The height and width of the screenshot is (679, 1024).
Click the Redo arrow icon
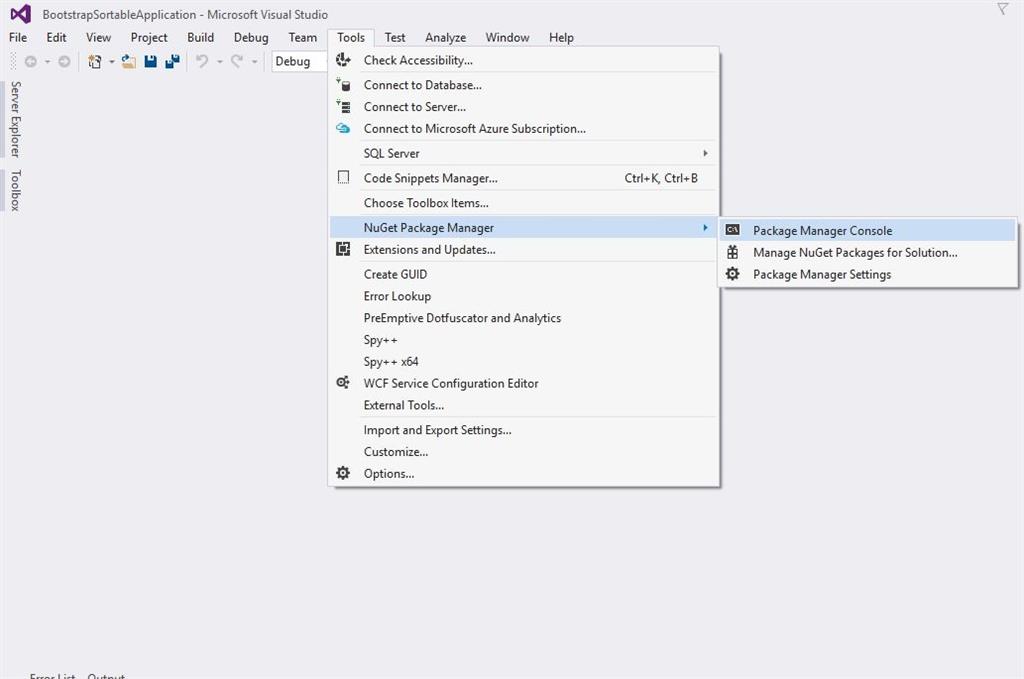click(x=237, y=61)
